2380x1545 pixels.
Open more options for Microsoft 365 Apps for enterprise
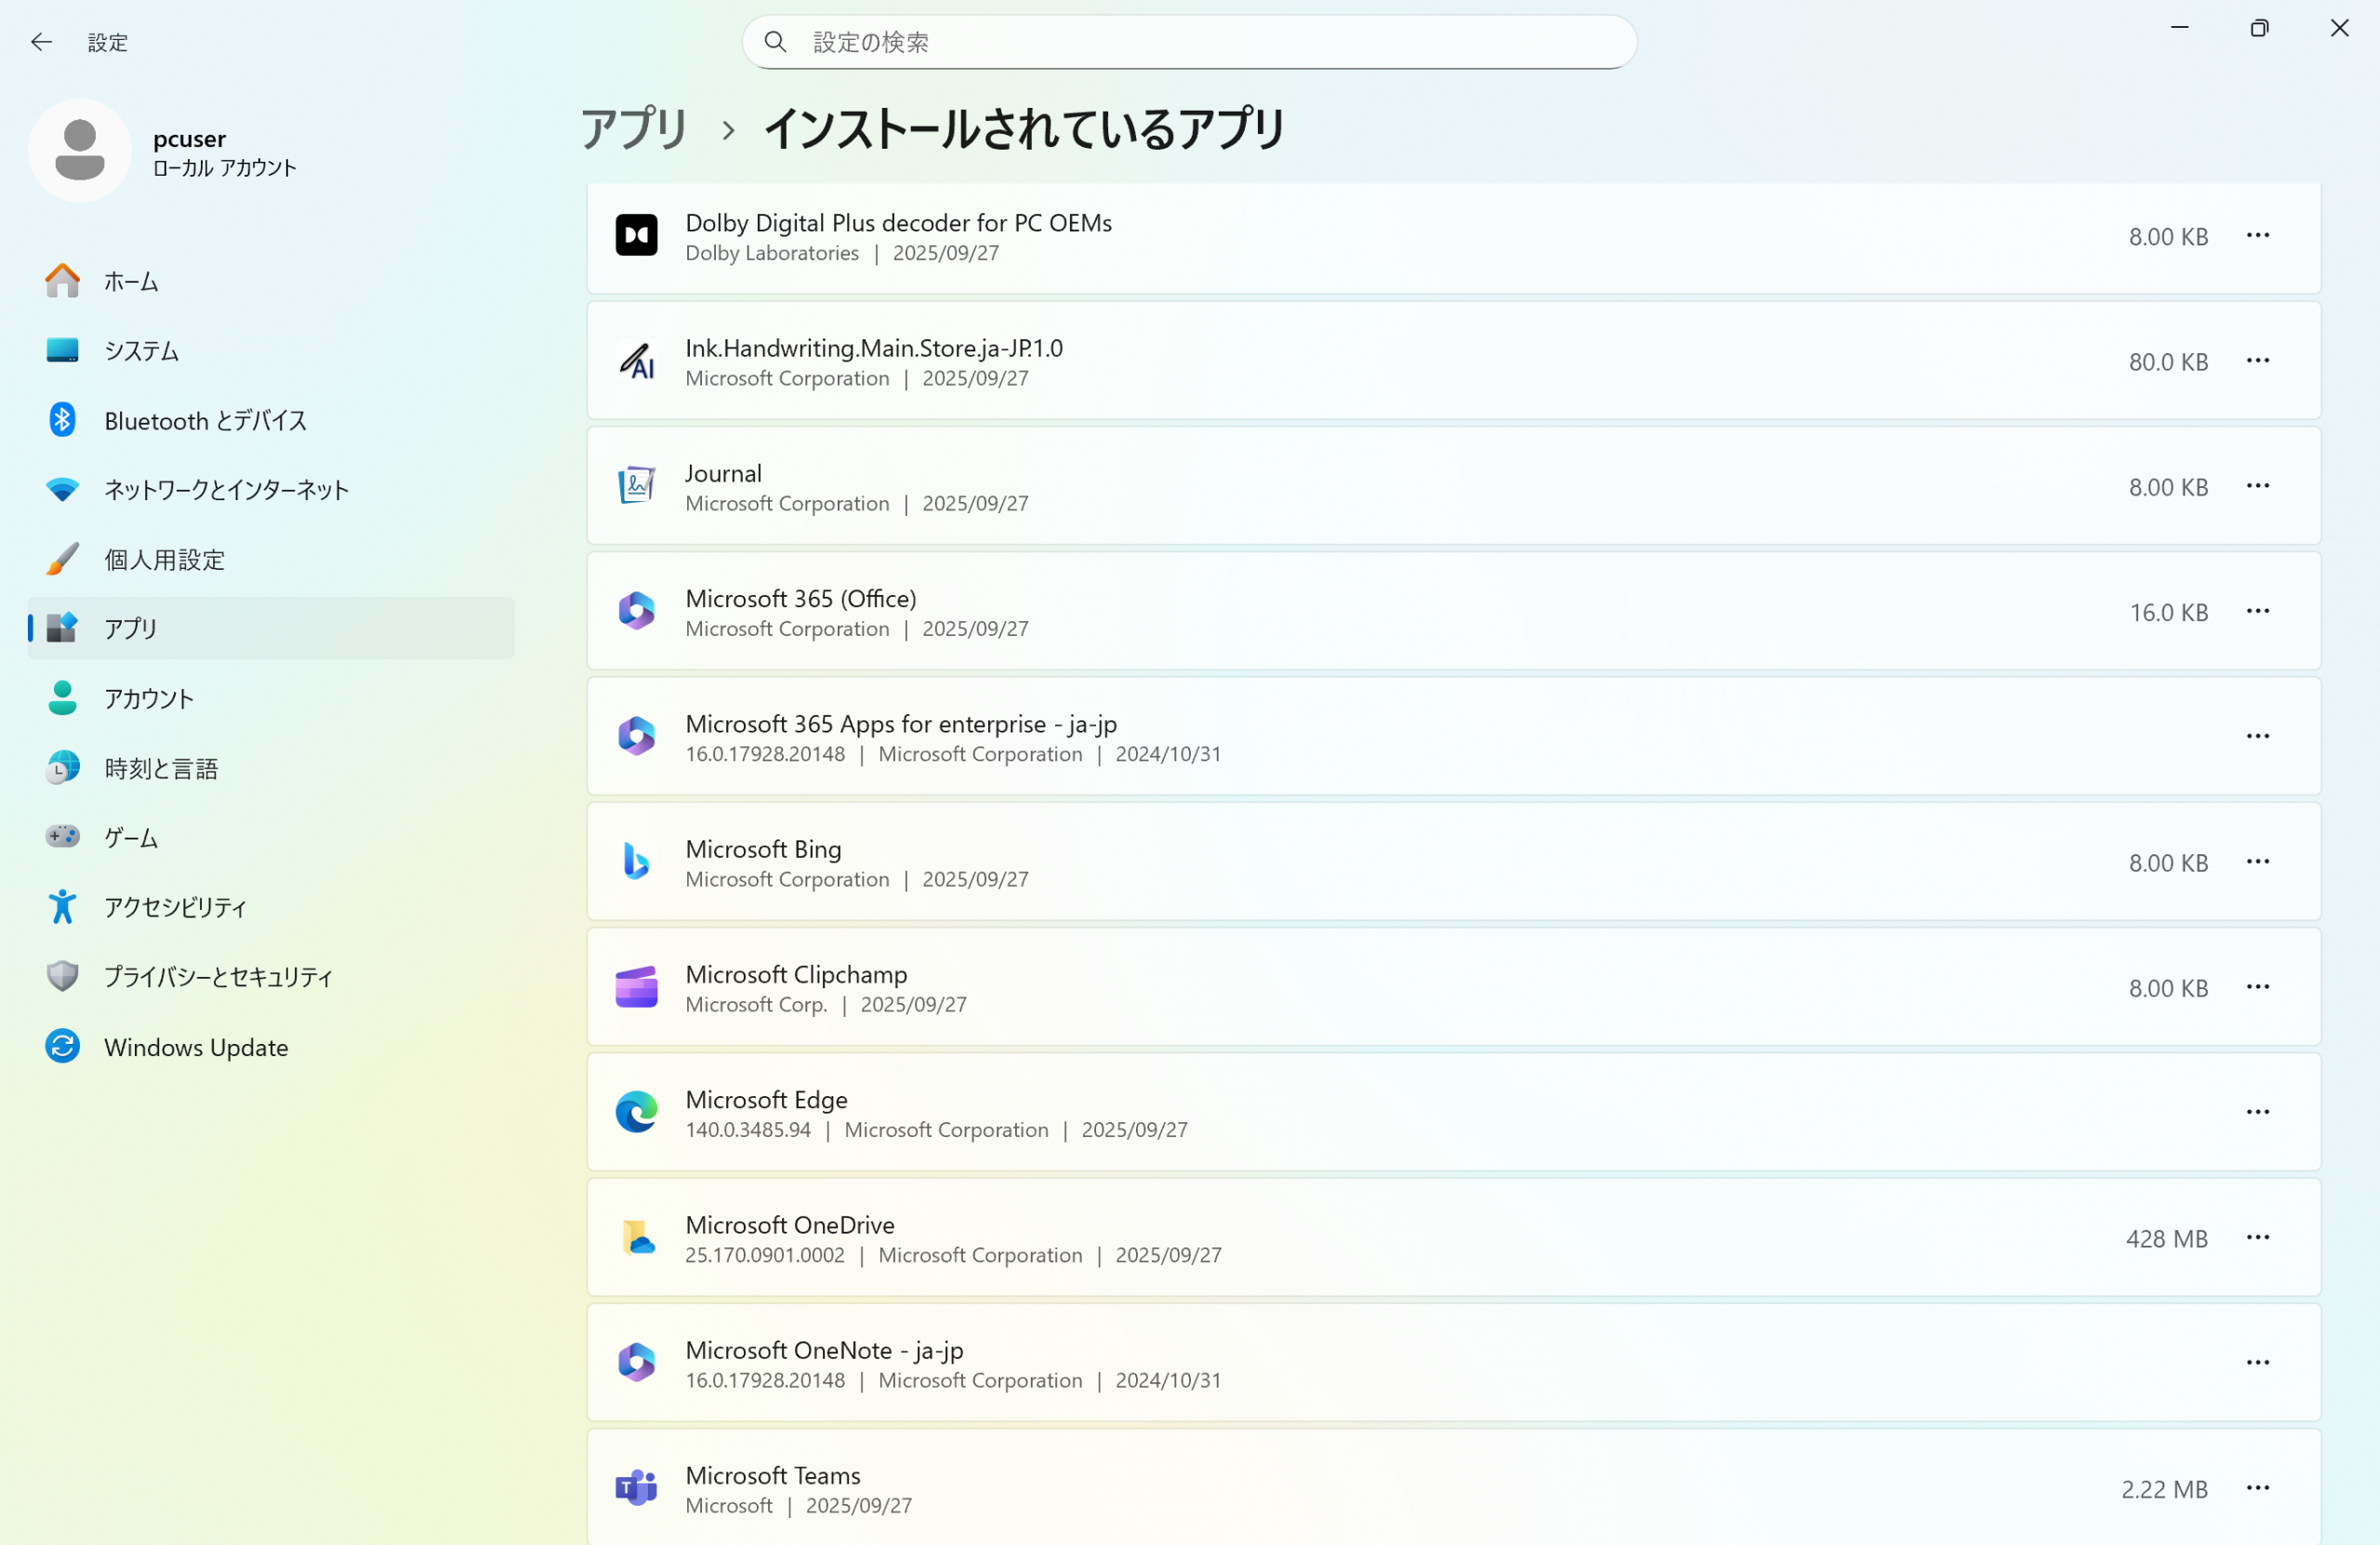pyautogui.click(x=2257, y=736)
